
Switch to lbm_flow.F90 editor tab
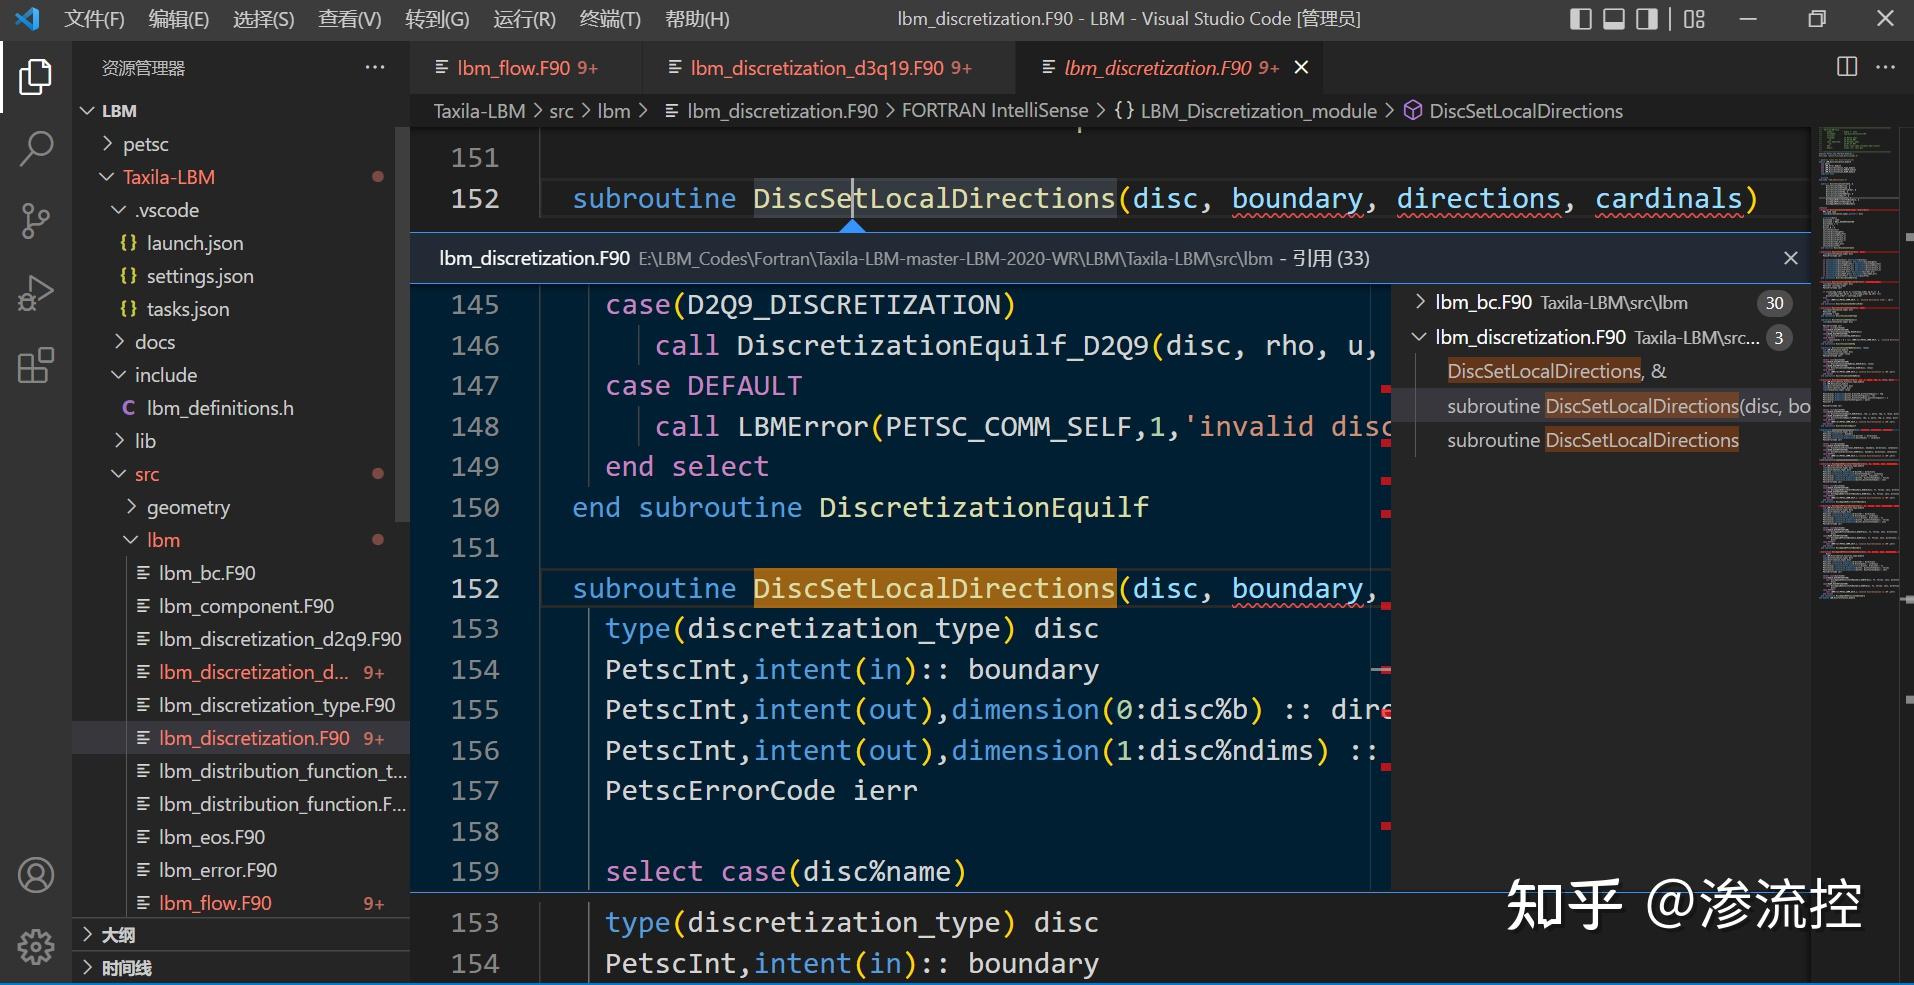point(515,68)
